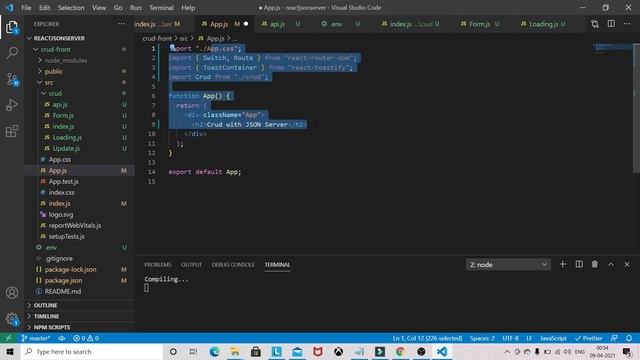Open the PROBLEMS panel tab
This screenshot has width=640, height=360.
tap(158, 264)
